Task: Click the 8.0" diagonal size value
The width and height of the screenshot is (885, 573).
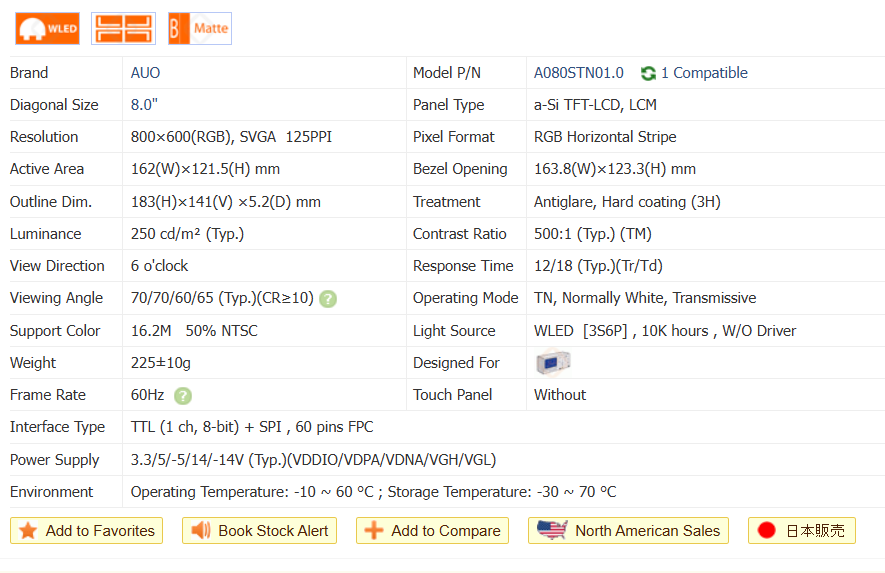Action: click(x=144, y=105)
